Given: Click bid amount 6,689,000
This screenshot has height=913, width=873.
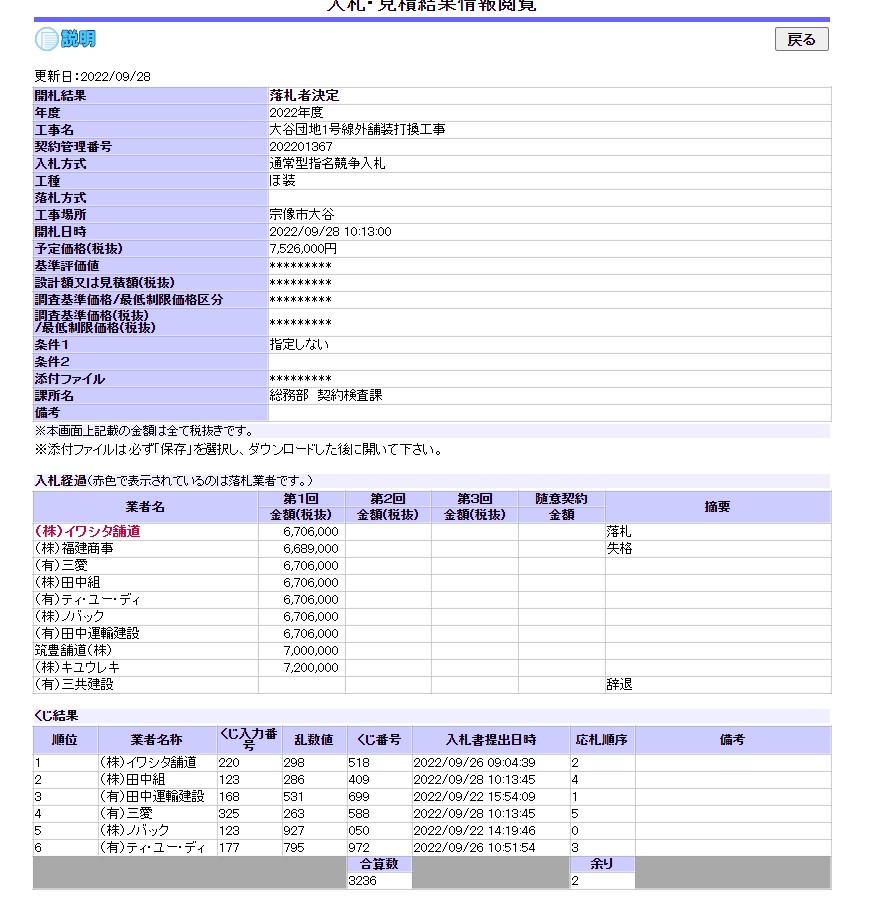Looking at the screenshot, I should (x=310, y=548).
